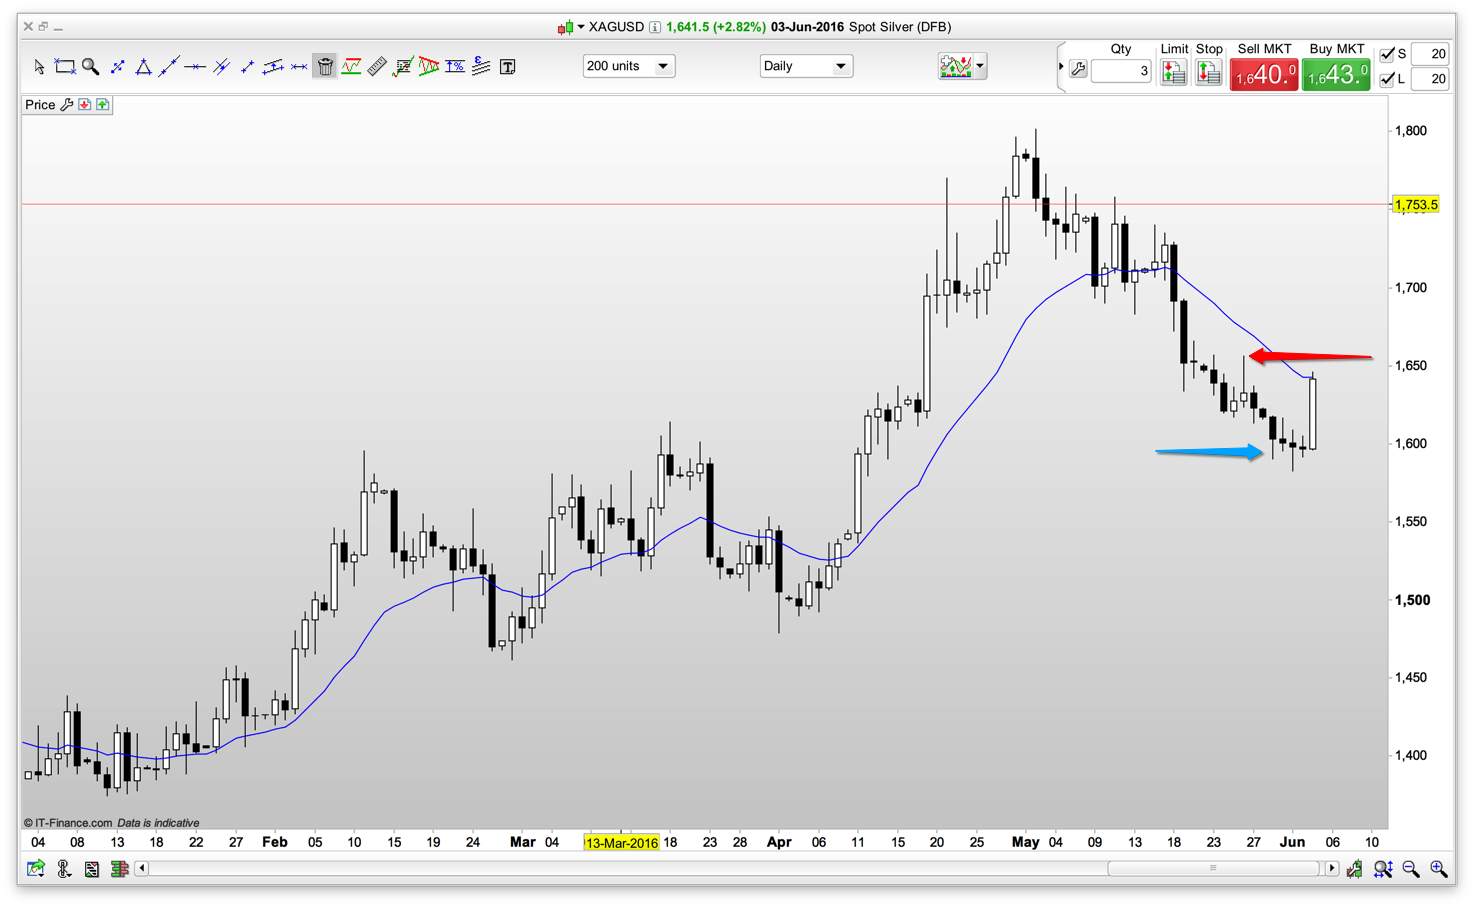Screen dimensions: 1474x907
Task: Collapse the trading panel arrow
Action: click(1061, 67)
